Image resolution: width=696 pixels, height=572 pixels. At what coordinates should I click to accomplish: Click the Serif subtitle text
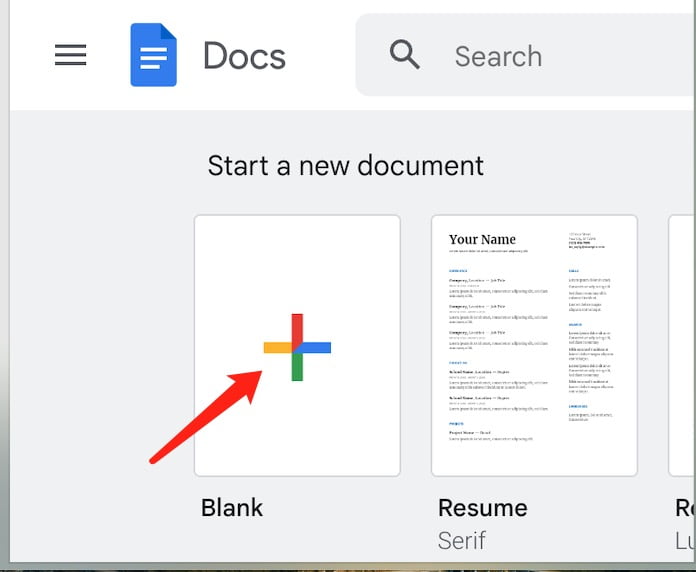coord(462,540)
